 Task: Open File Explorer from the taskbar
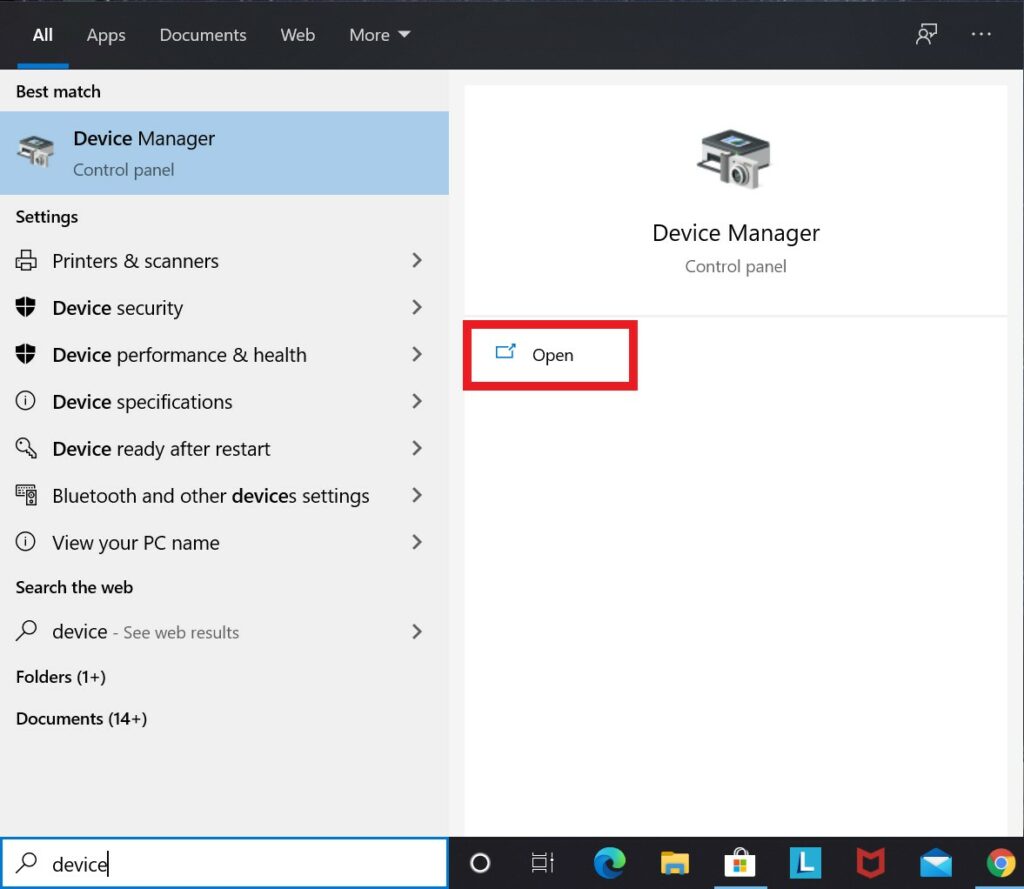(675, 863)
